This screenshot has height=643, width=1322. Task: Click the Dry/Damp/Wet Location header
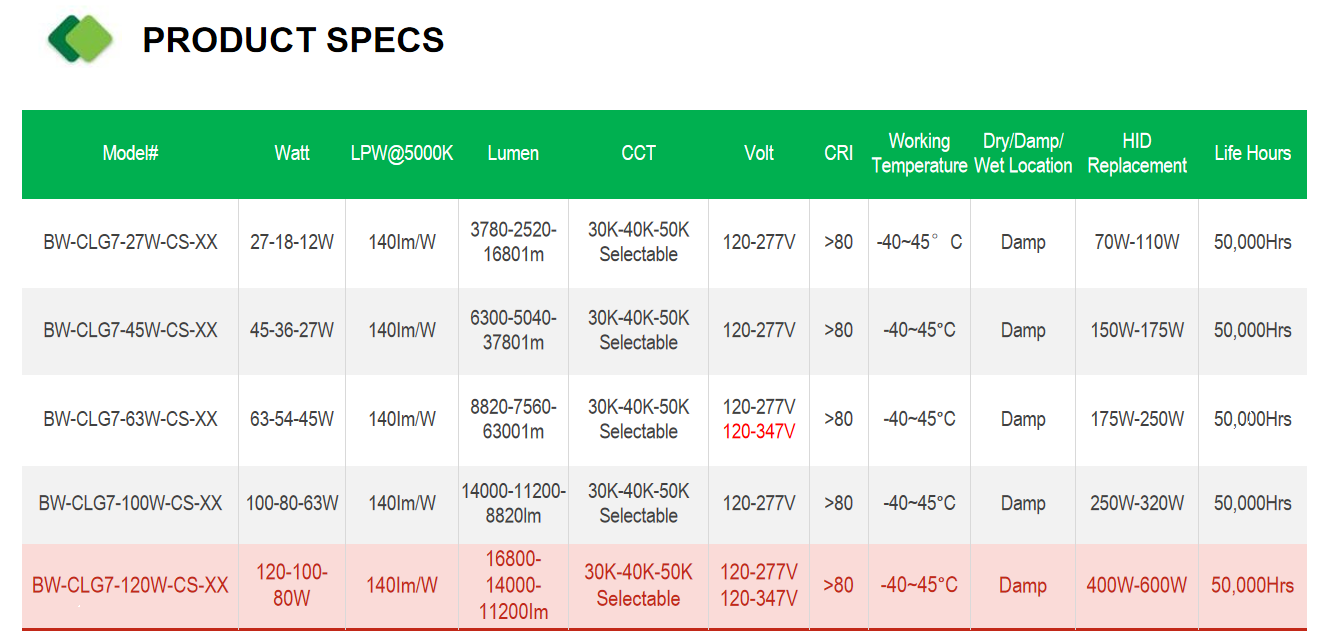click(1023, 153)
